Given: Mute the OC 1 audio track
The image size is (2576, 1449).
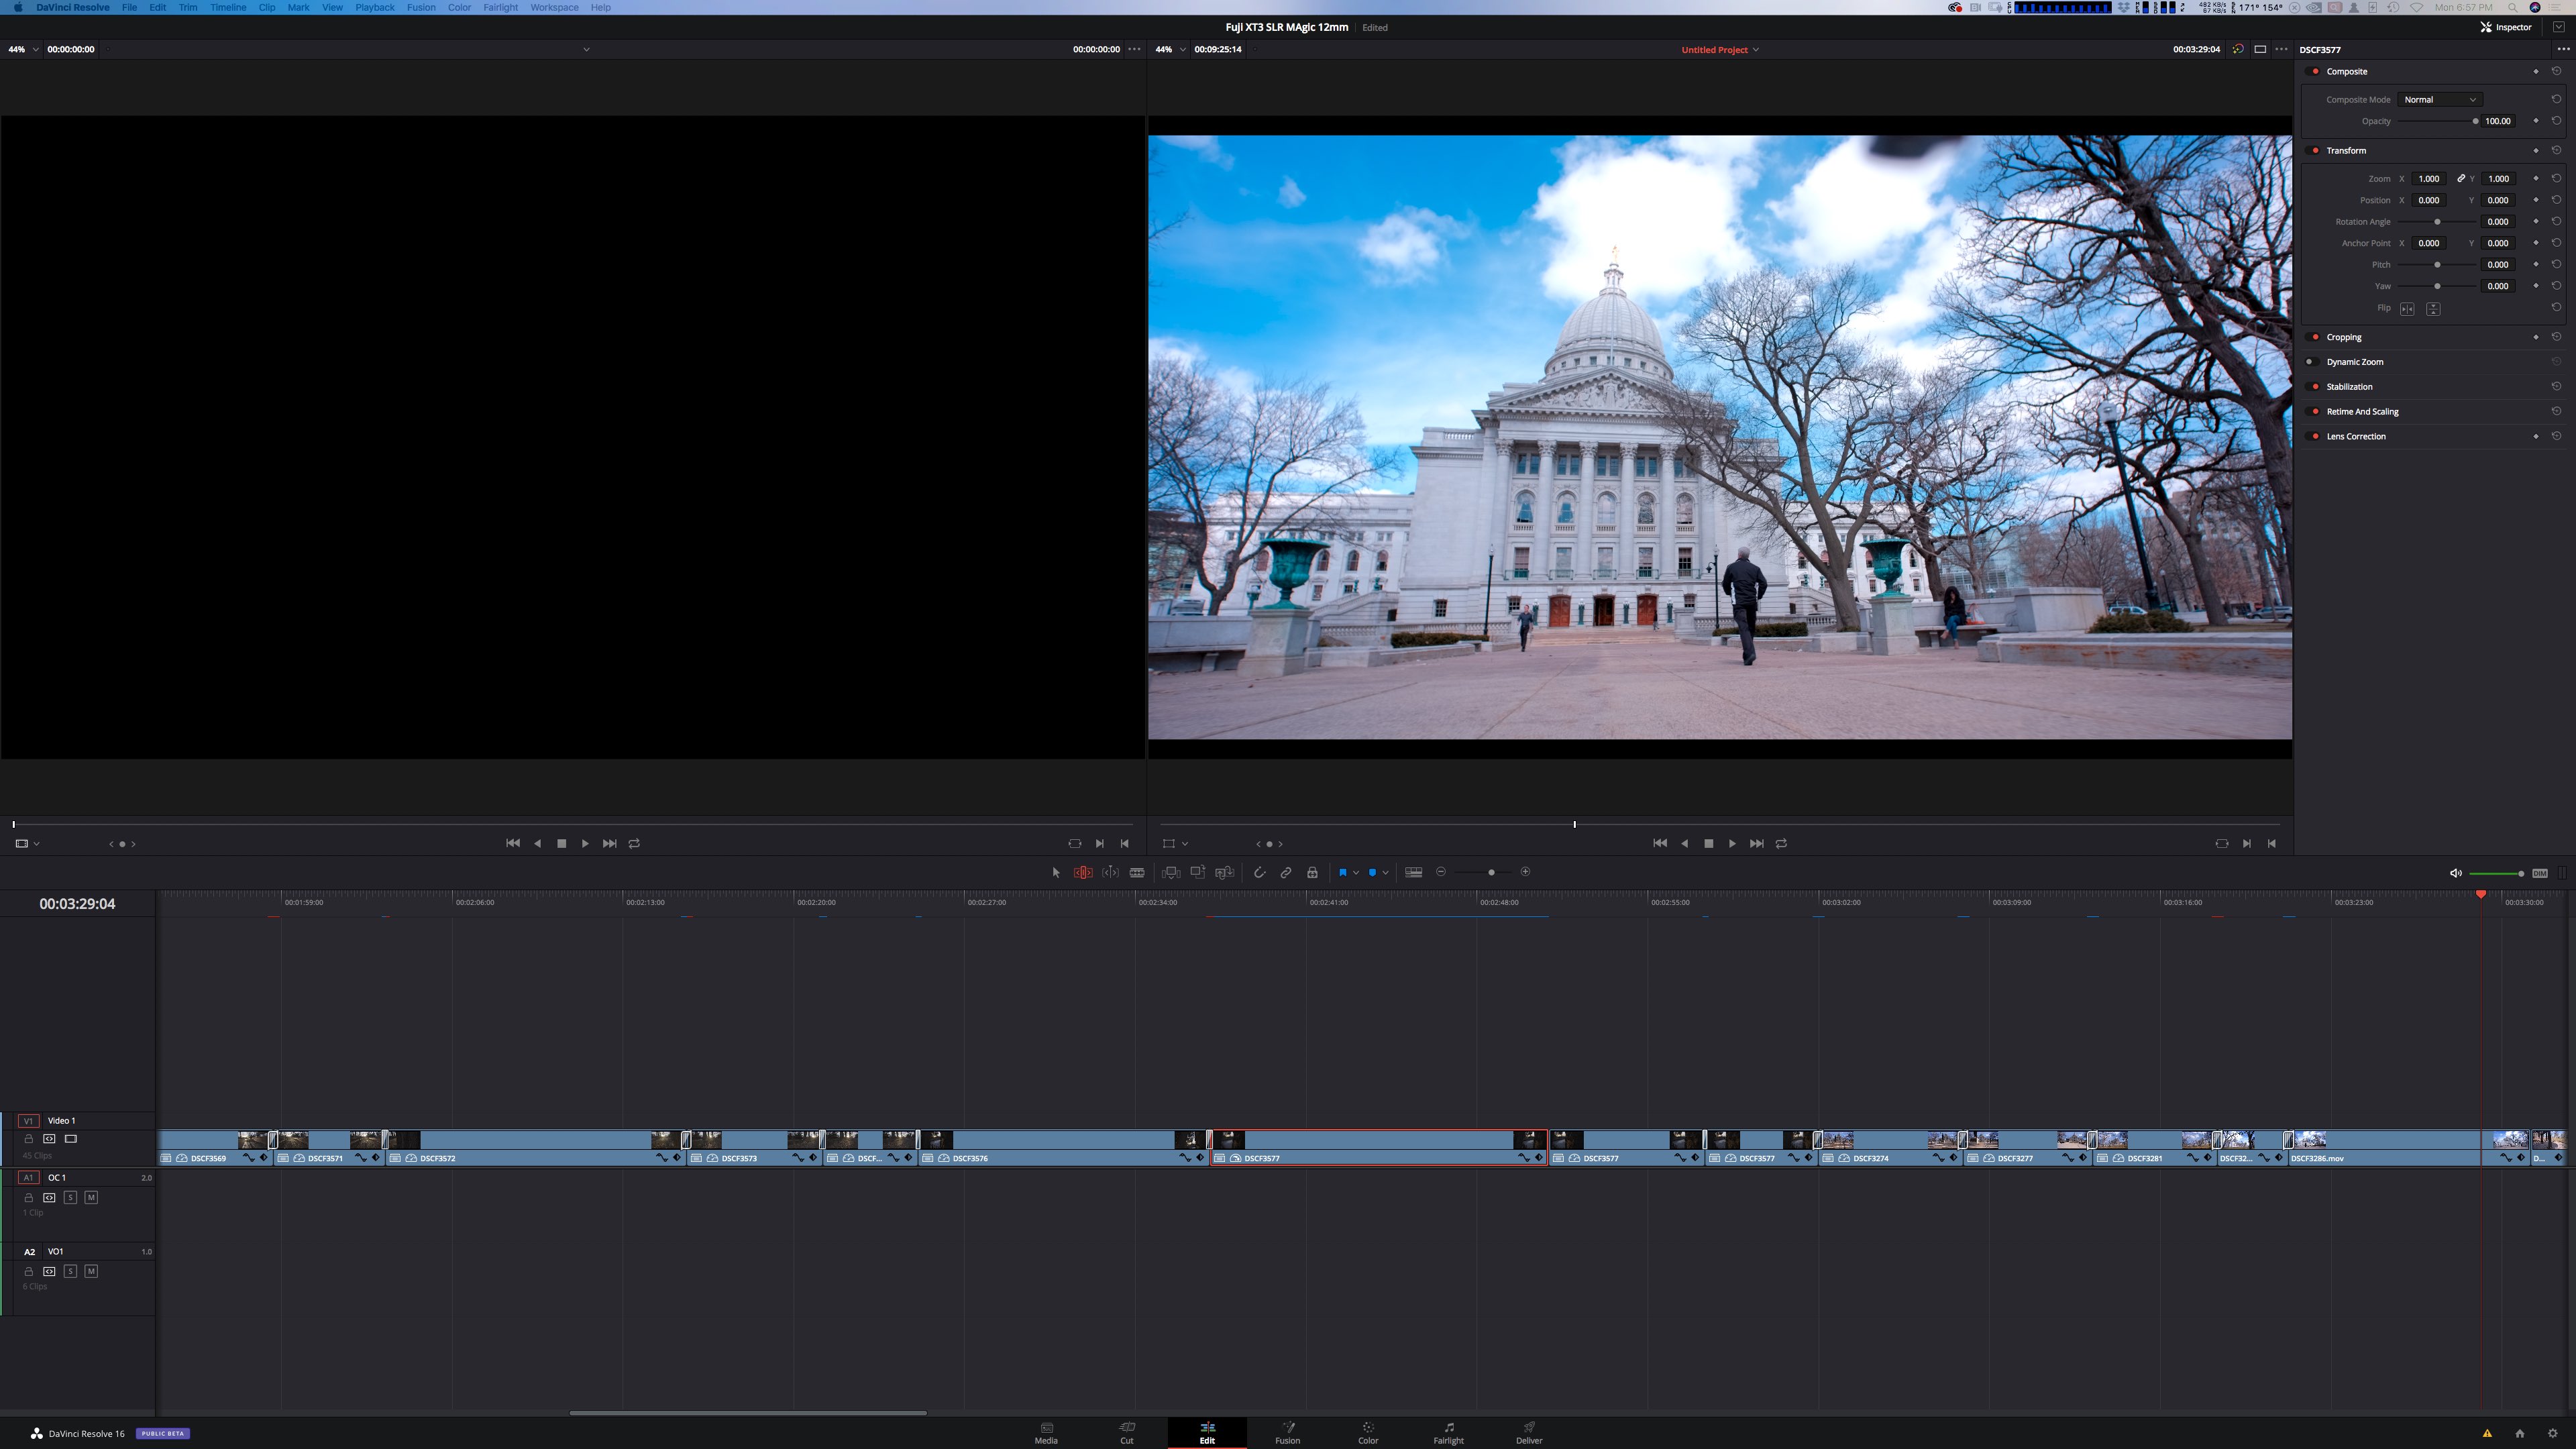Looking at the screenshot, I should tap(91, 1197).
